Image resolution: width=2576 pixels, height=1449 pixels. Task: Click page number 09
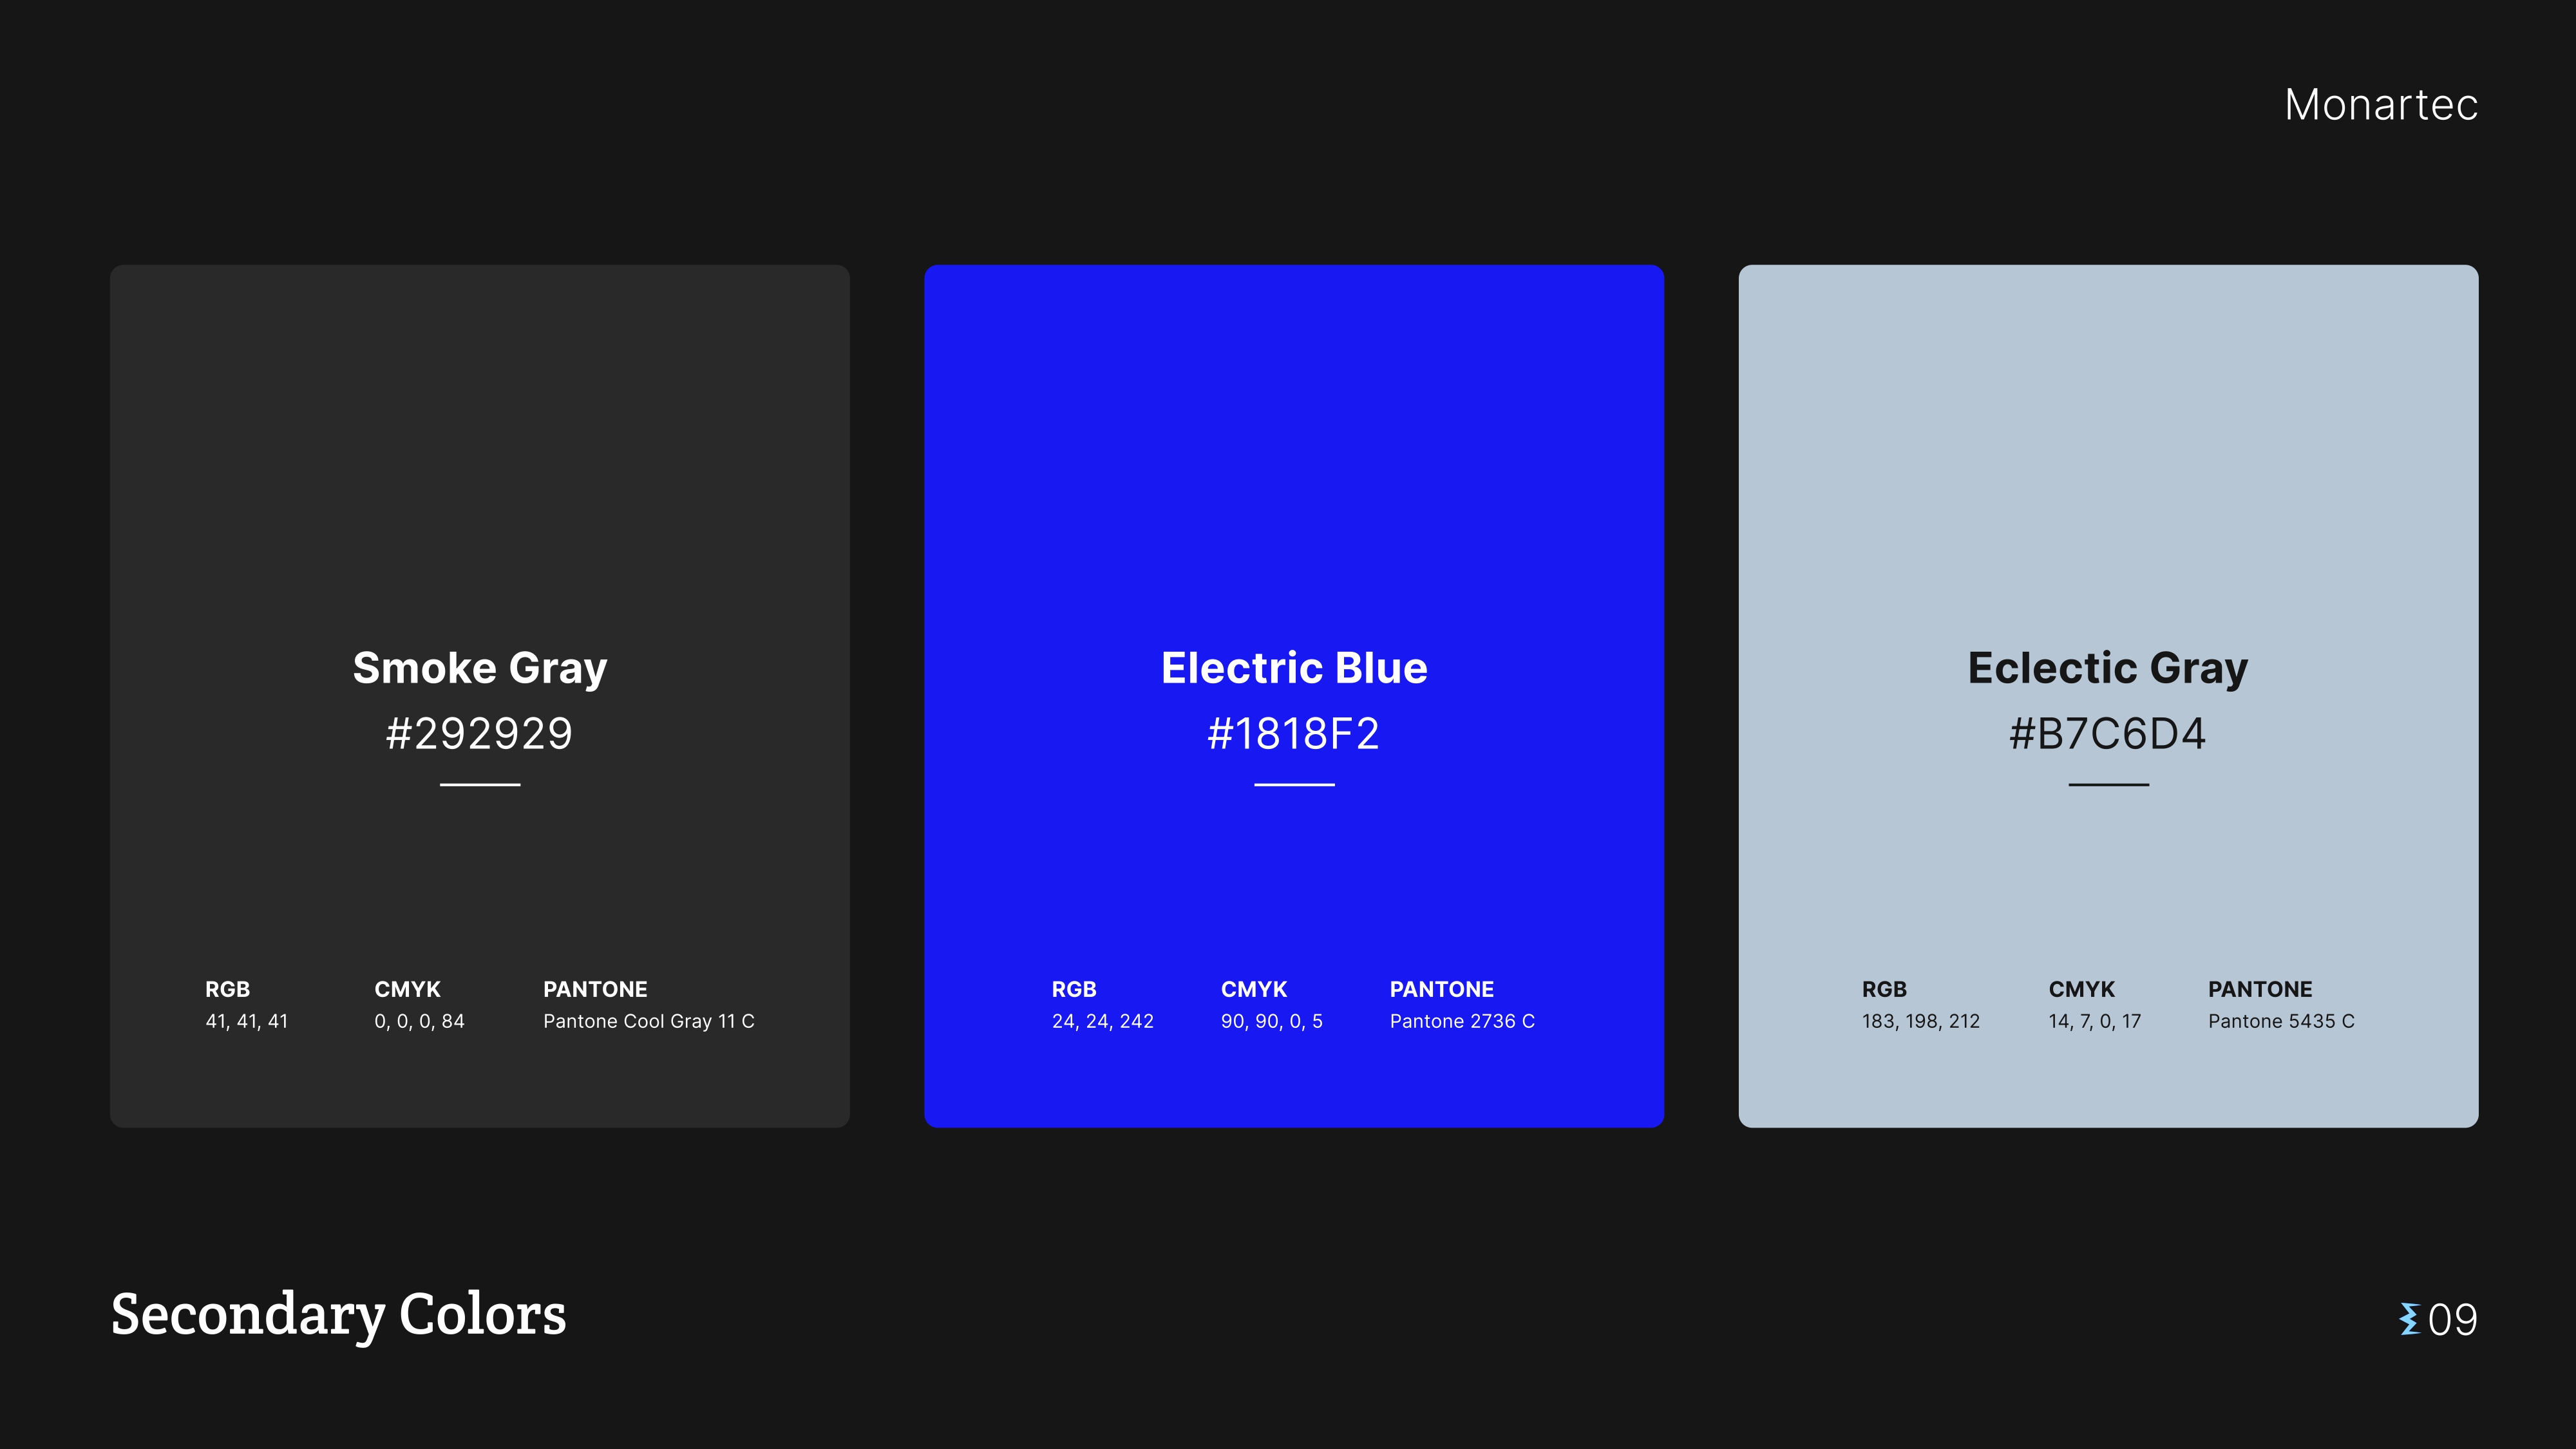click(x=2452, y=1320)
